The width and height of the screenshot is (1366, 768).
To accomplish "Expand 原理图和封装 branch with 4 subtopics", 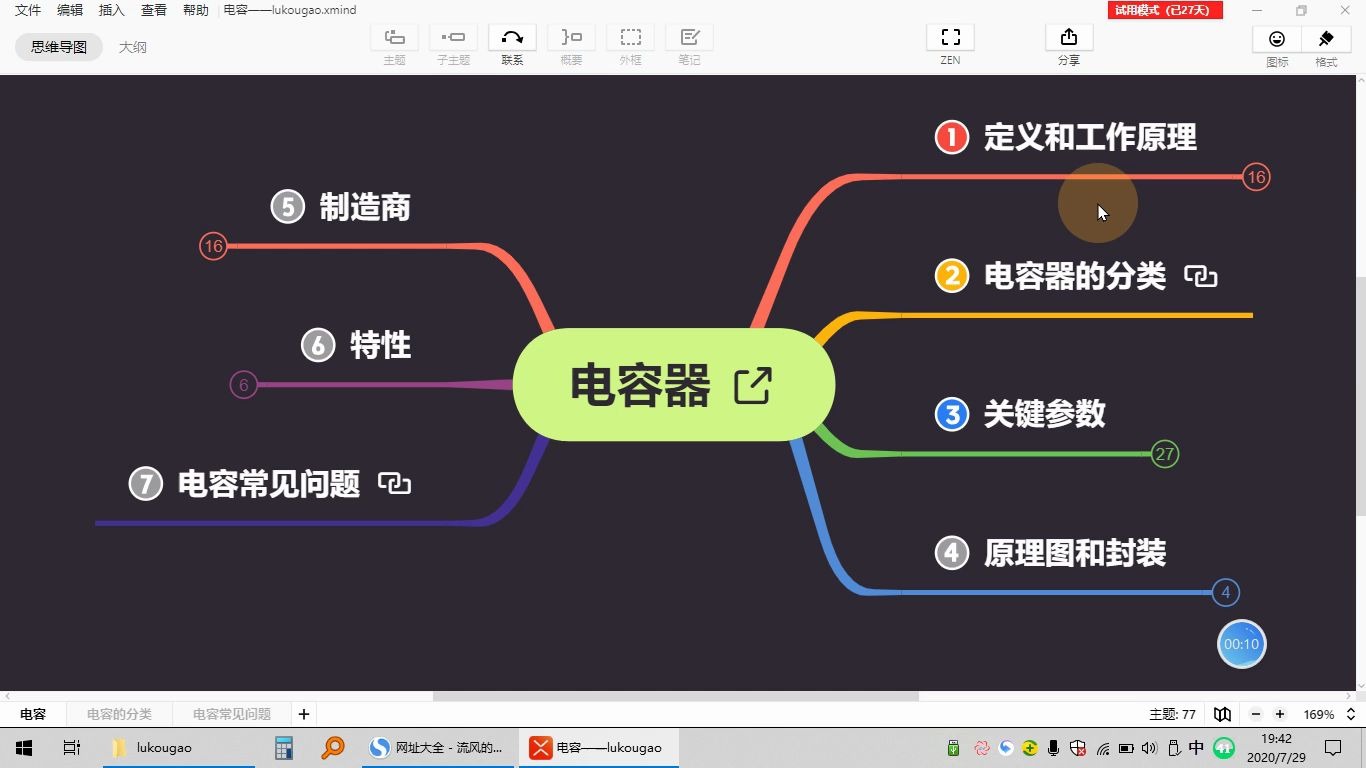I will pyautogui.click(x=1226, y=593).
